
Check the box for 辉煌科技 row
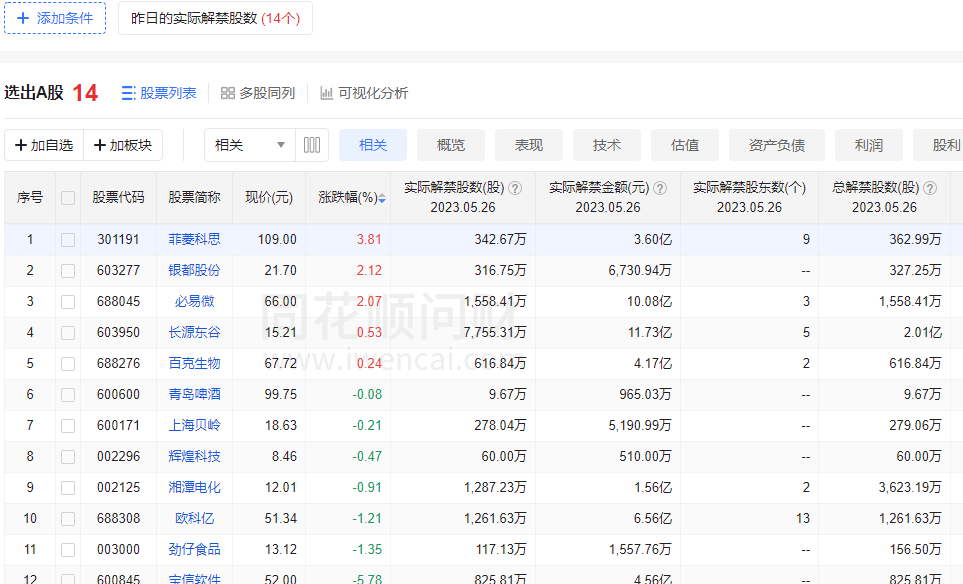coord(68,457)
